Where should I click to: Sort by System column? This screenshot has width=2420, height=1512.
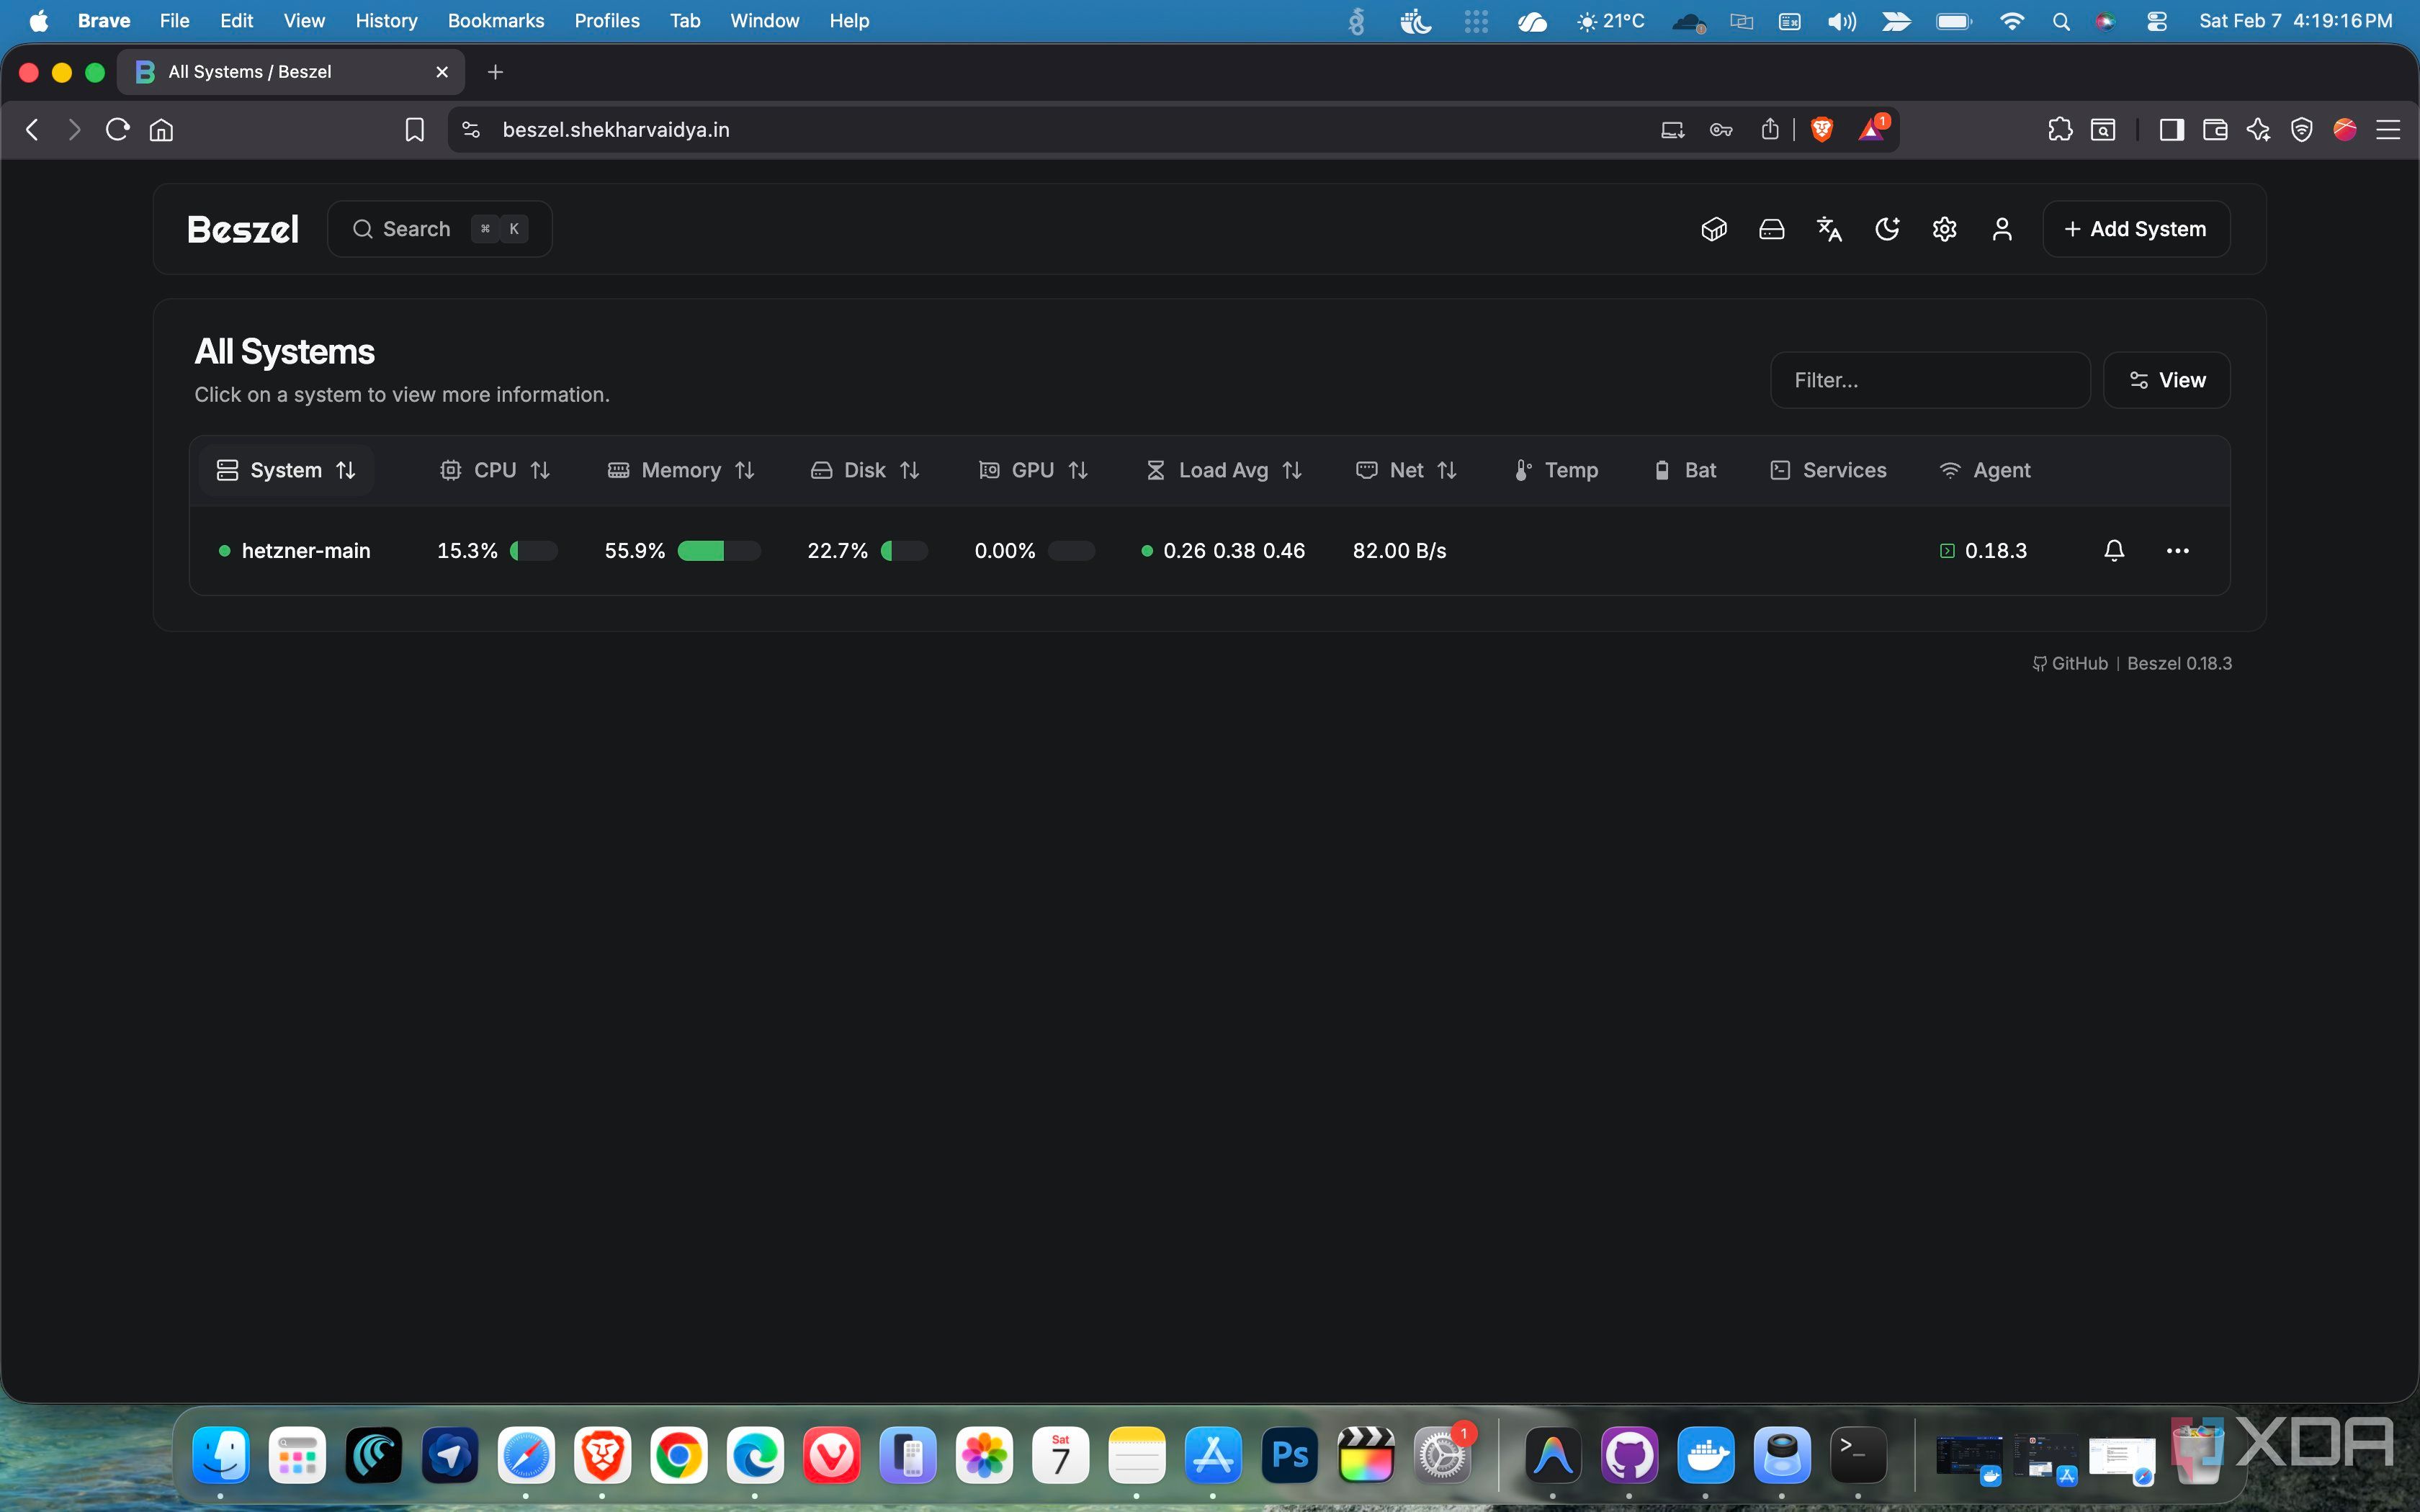[286, 470]
